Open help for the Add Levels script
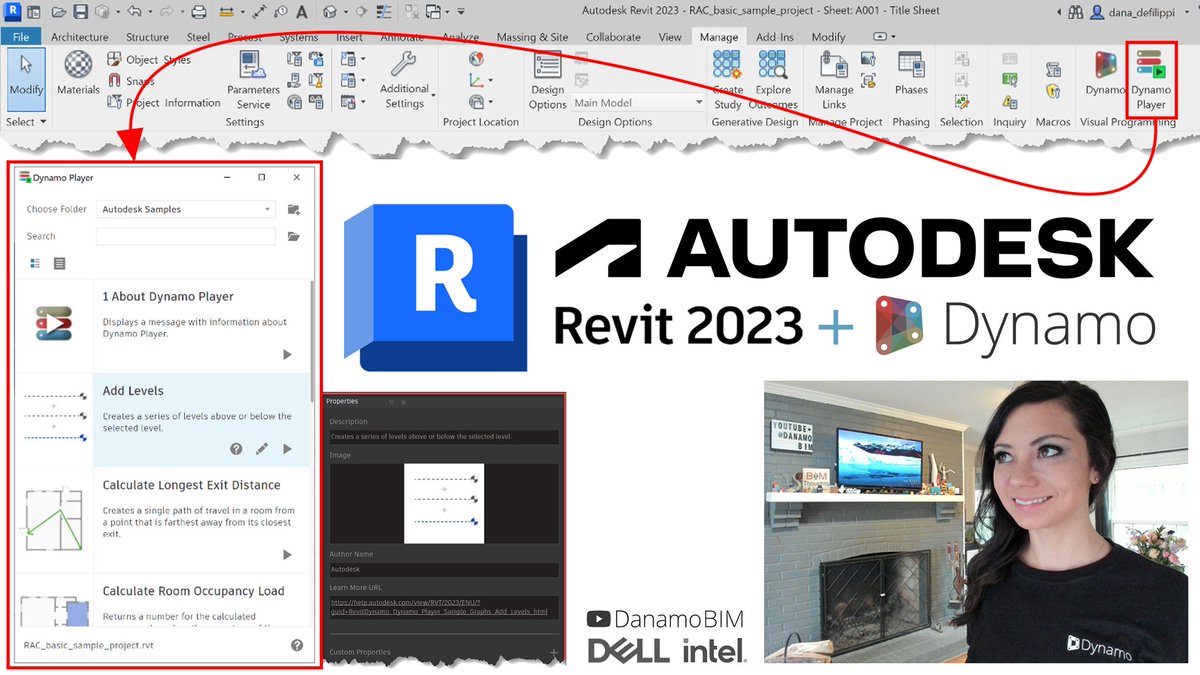 (236, 449)
